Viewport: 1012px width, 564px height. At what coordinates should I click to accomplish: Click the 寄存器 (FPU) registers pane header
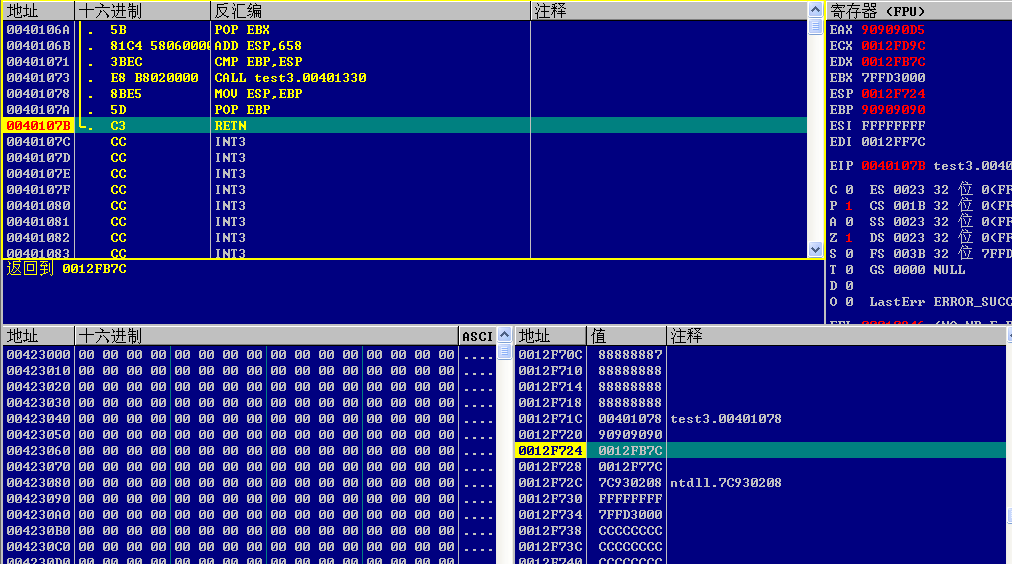click(878, 11)
